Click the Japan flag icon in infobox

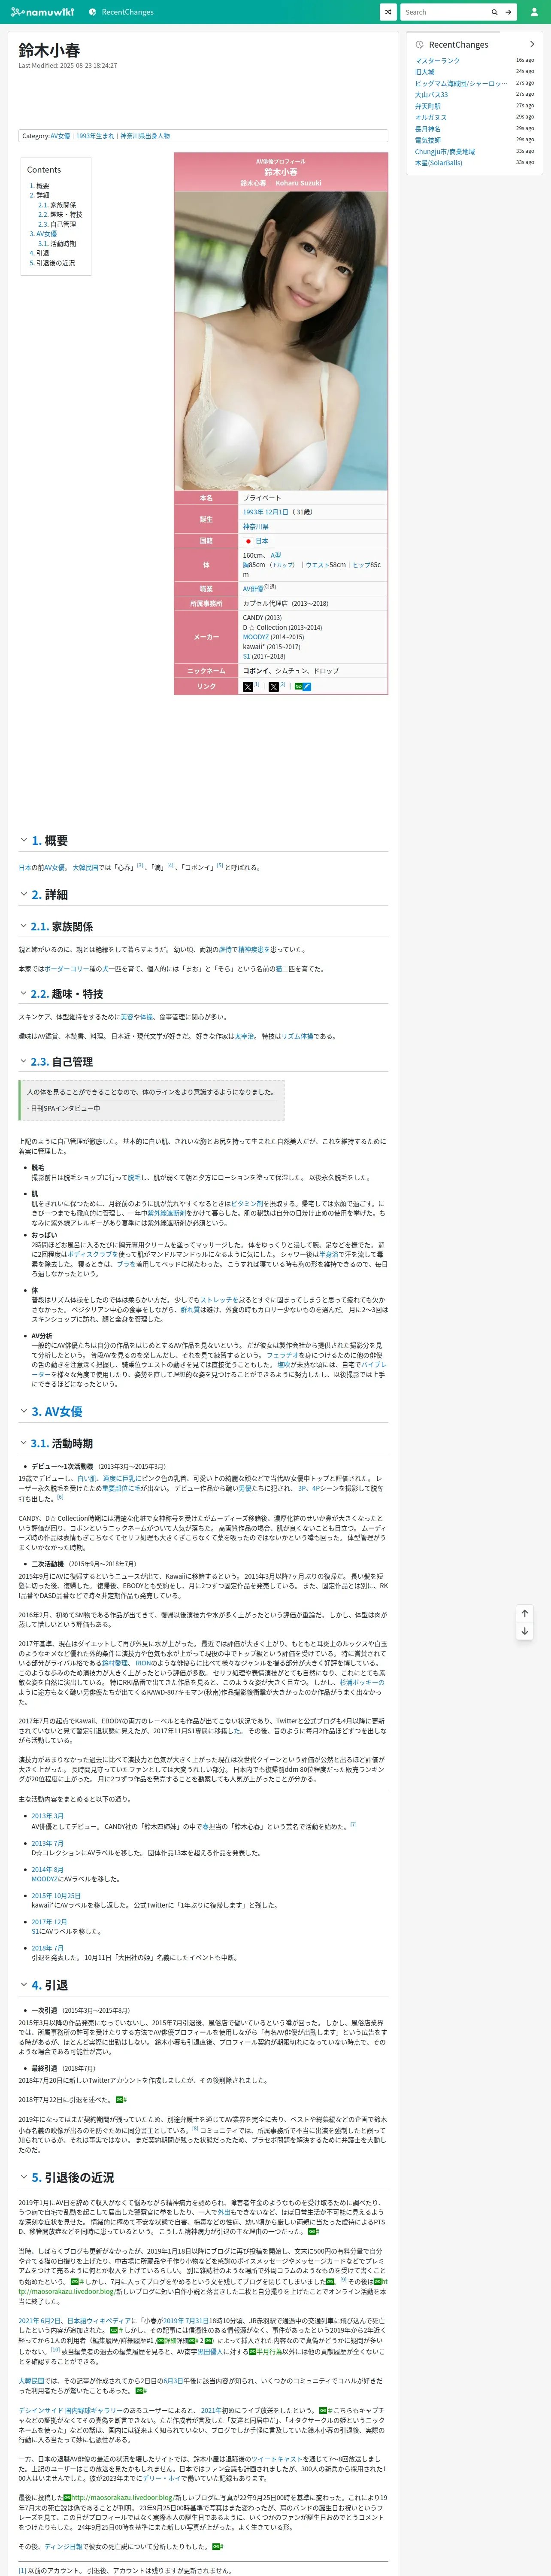tap(247, 541)
